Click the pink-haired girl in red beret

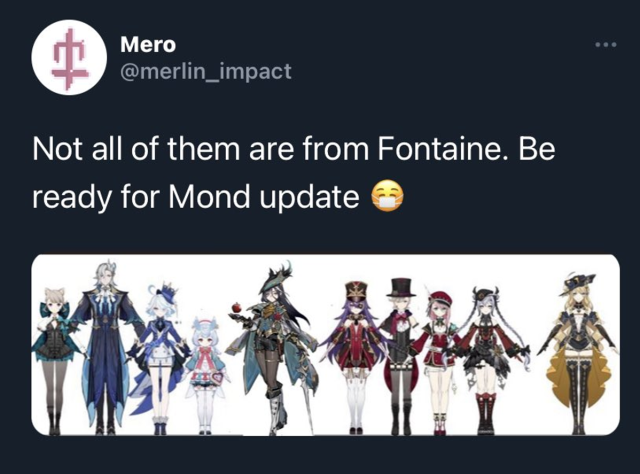click(x=439, y=361)
